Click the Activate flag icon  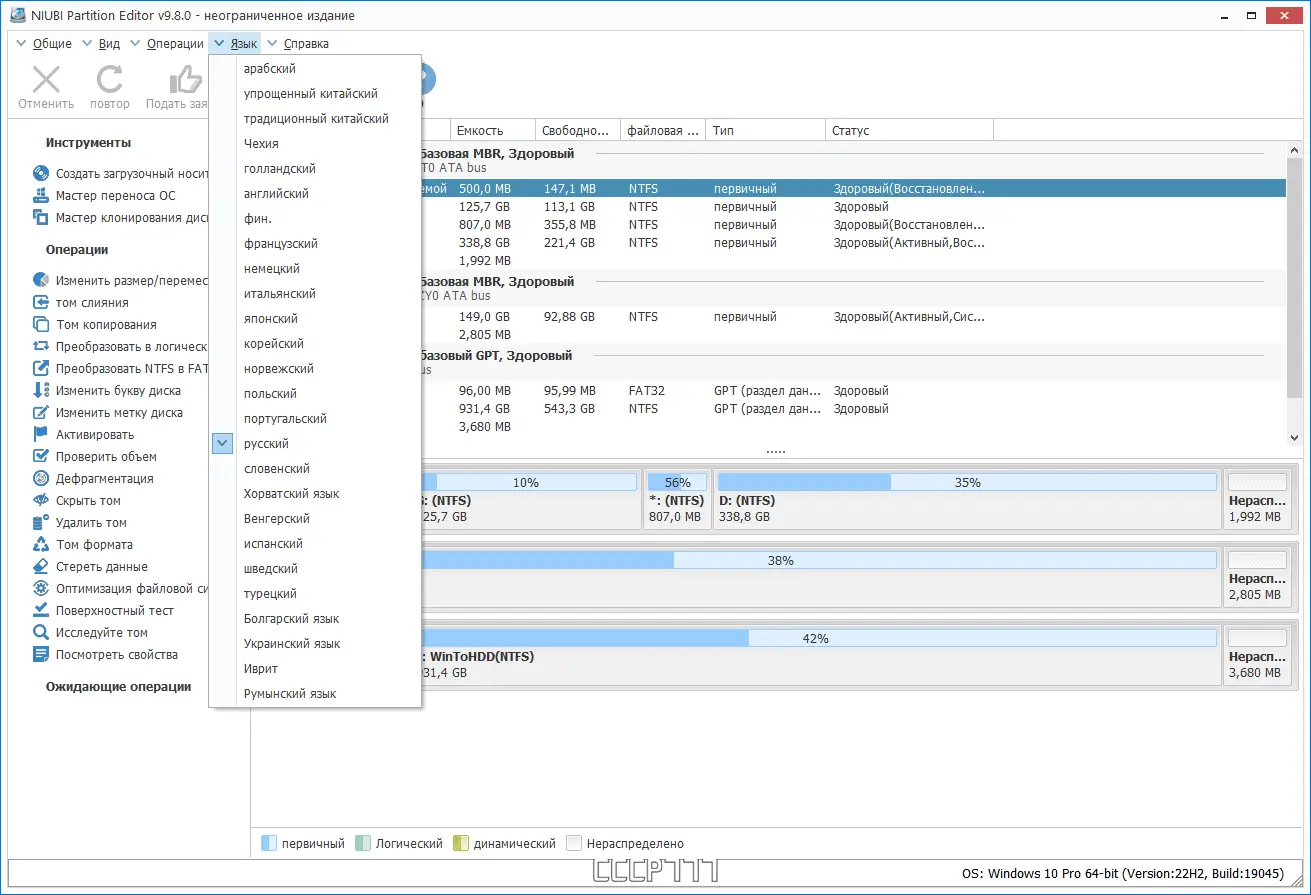tap(41, 434)
